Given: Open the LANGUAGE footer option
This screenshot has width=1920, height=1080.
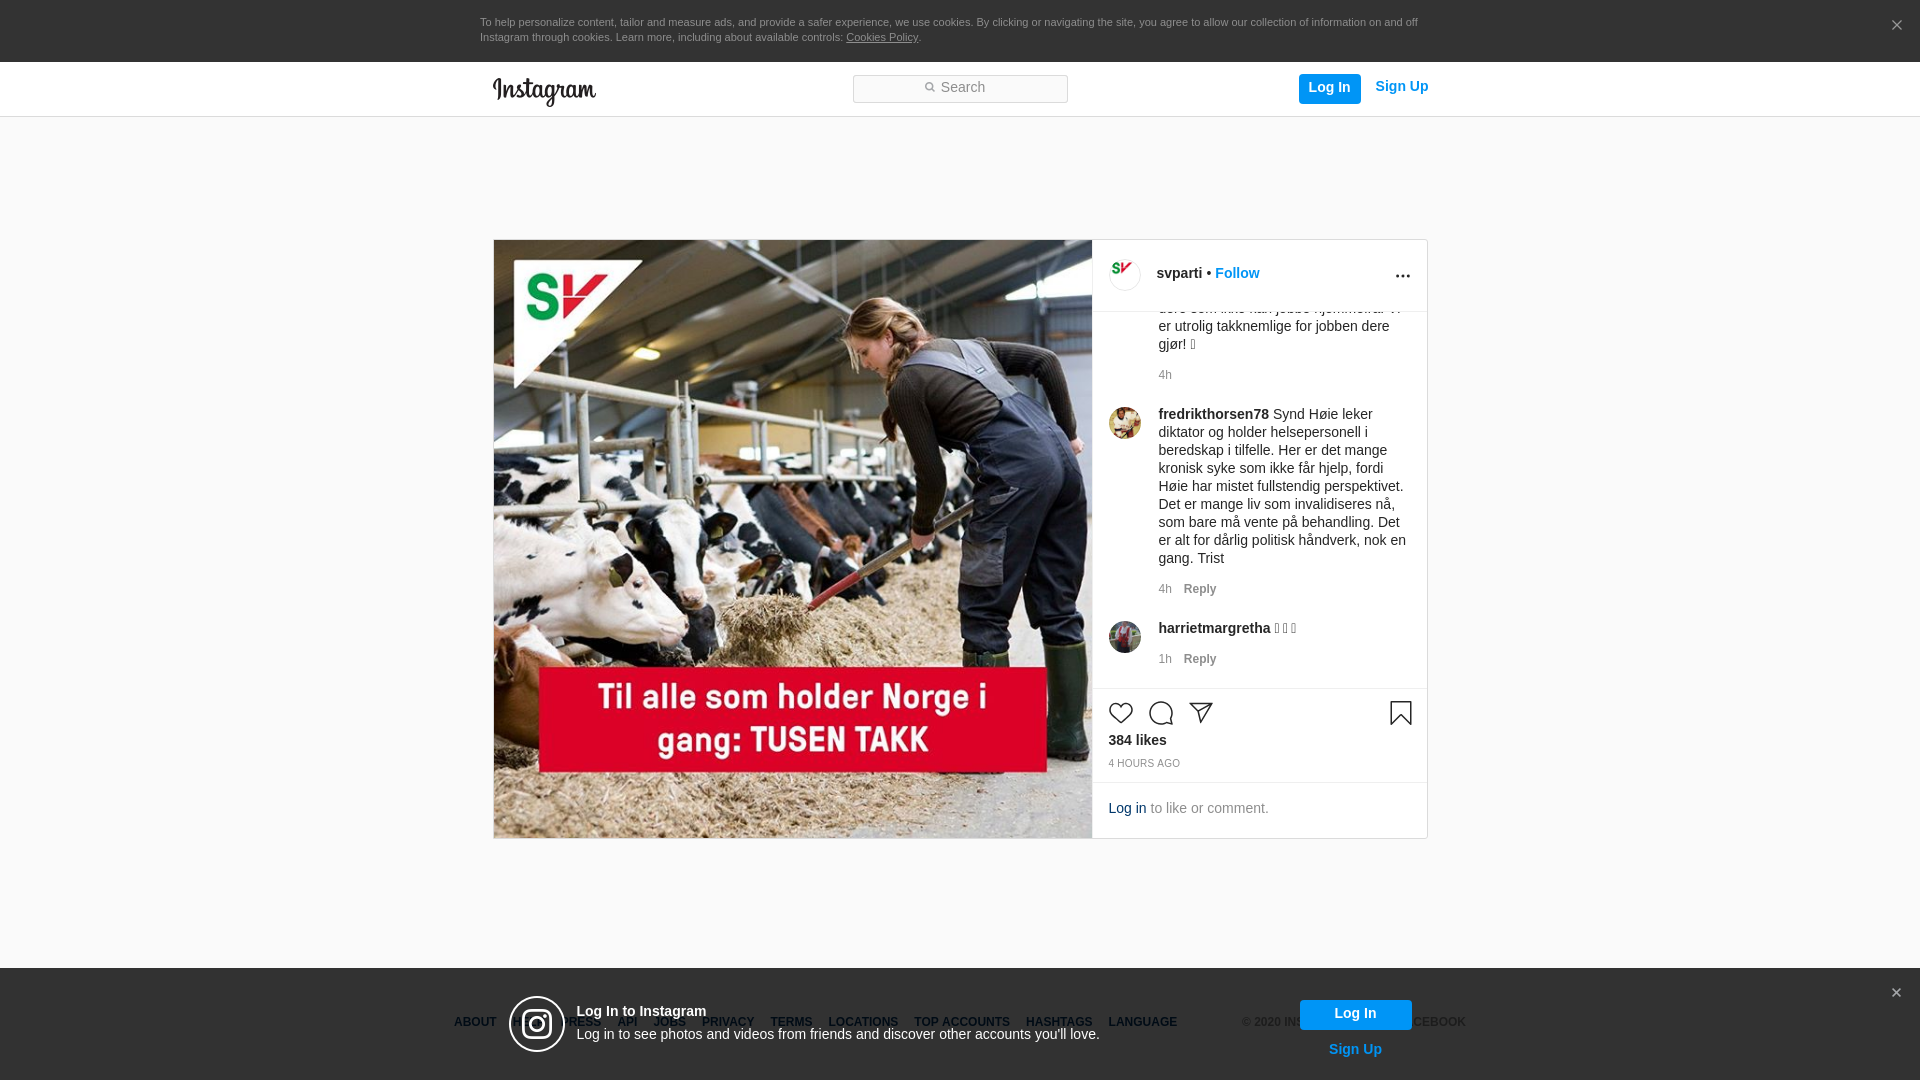Looking at the screenshot, I should coord(1142,1022).
